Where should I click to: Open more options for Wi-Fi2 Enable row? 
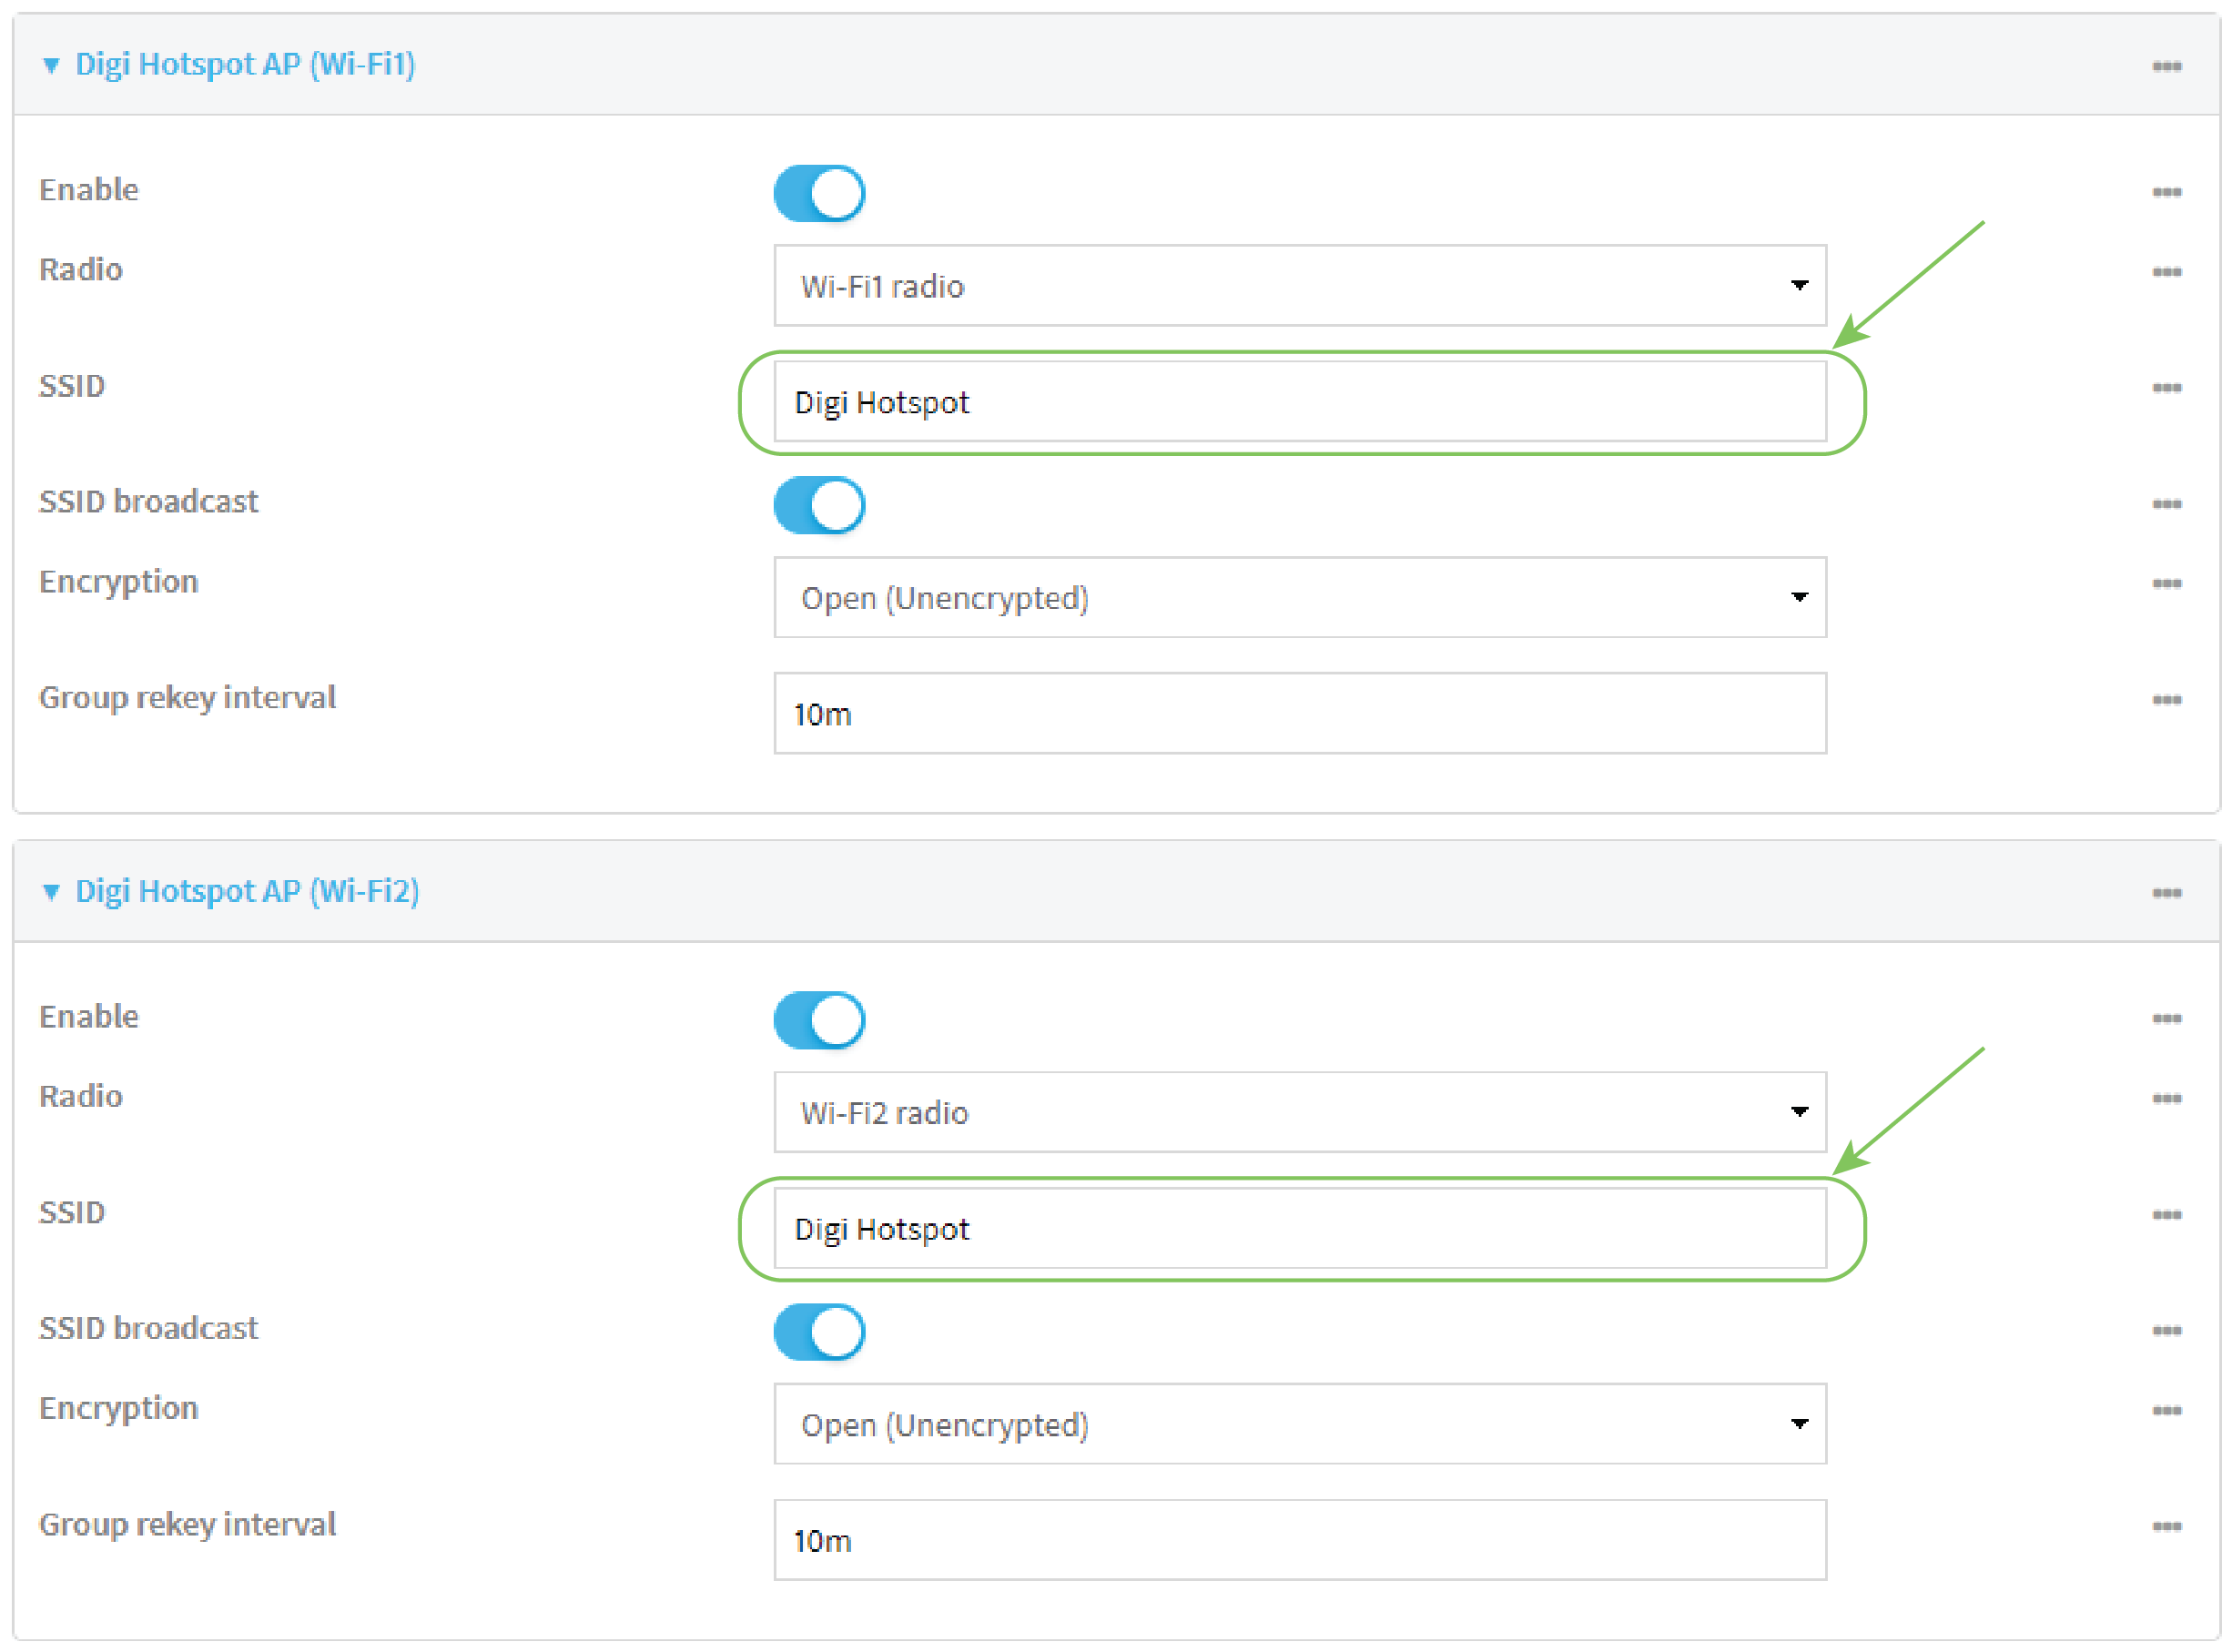pos(2166,1019)
